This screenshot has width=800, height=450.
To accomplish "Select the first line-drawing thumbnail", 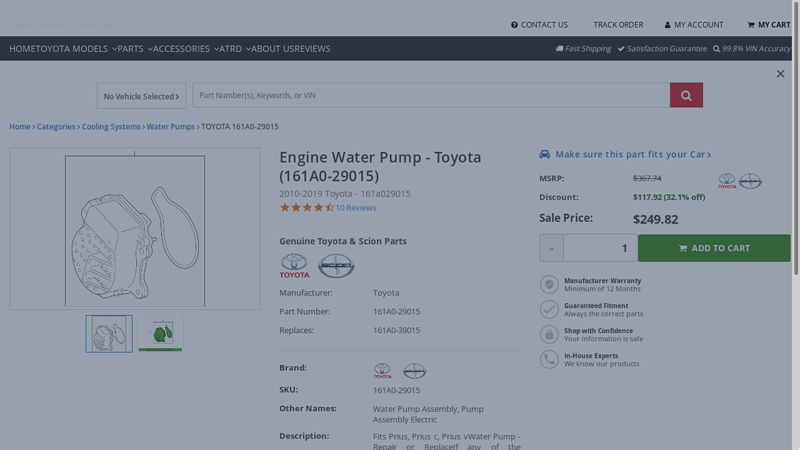I will [x=109, y=334].
